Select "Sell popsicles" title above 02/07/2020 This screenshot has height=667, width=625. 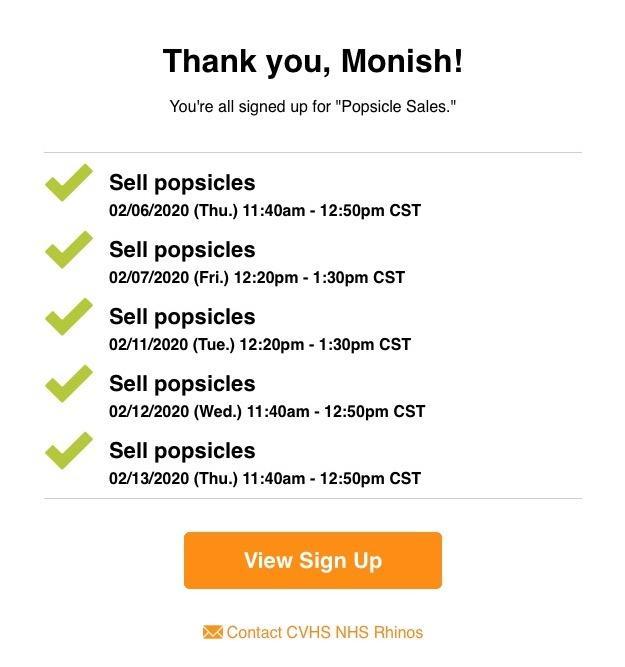point(182,250)
